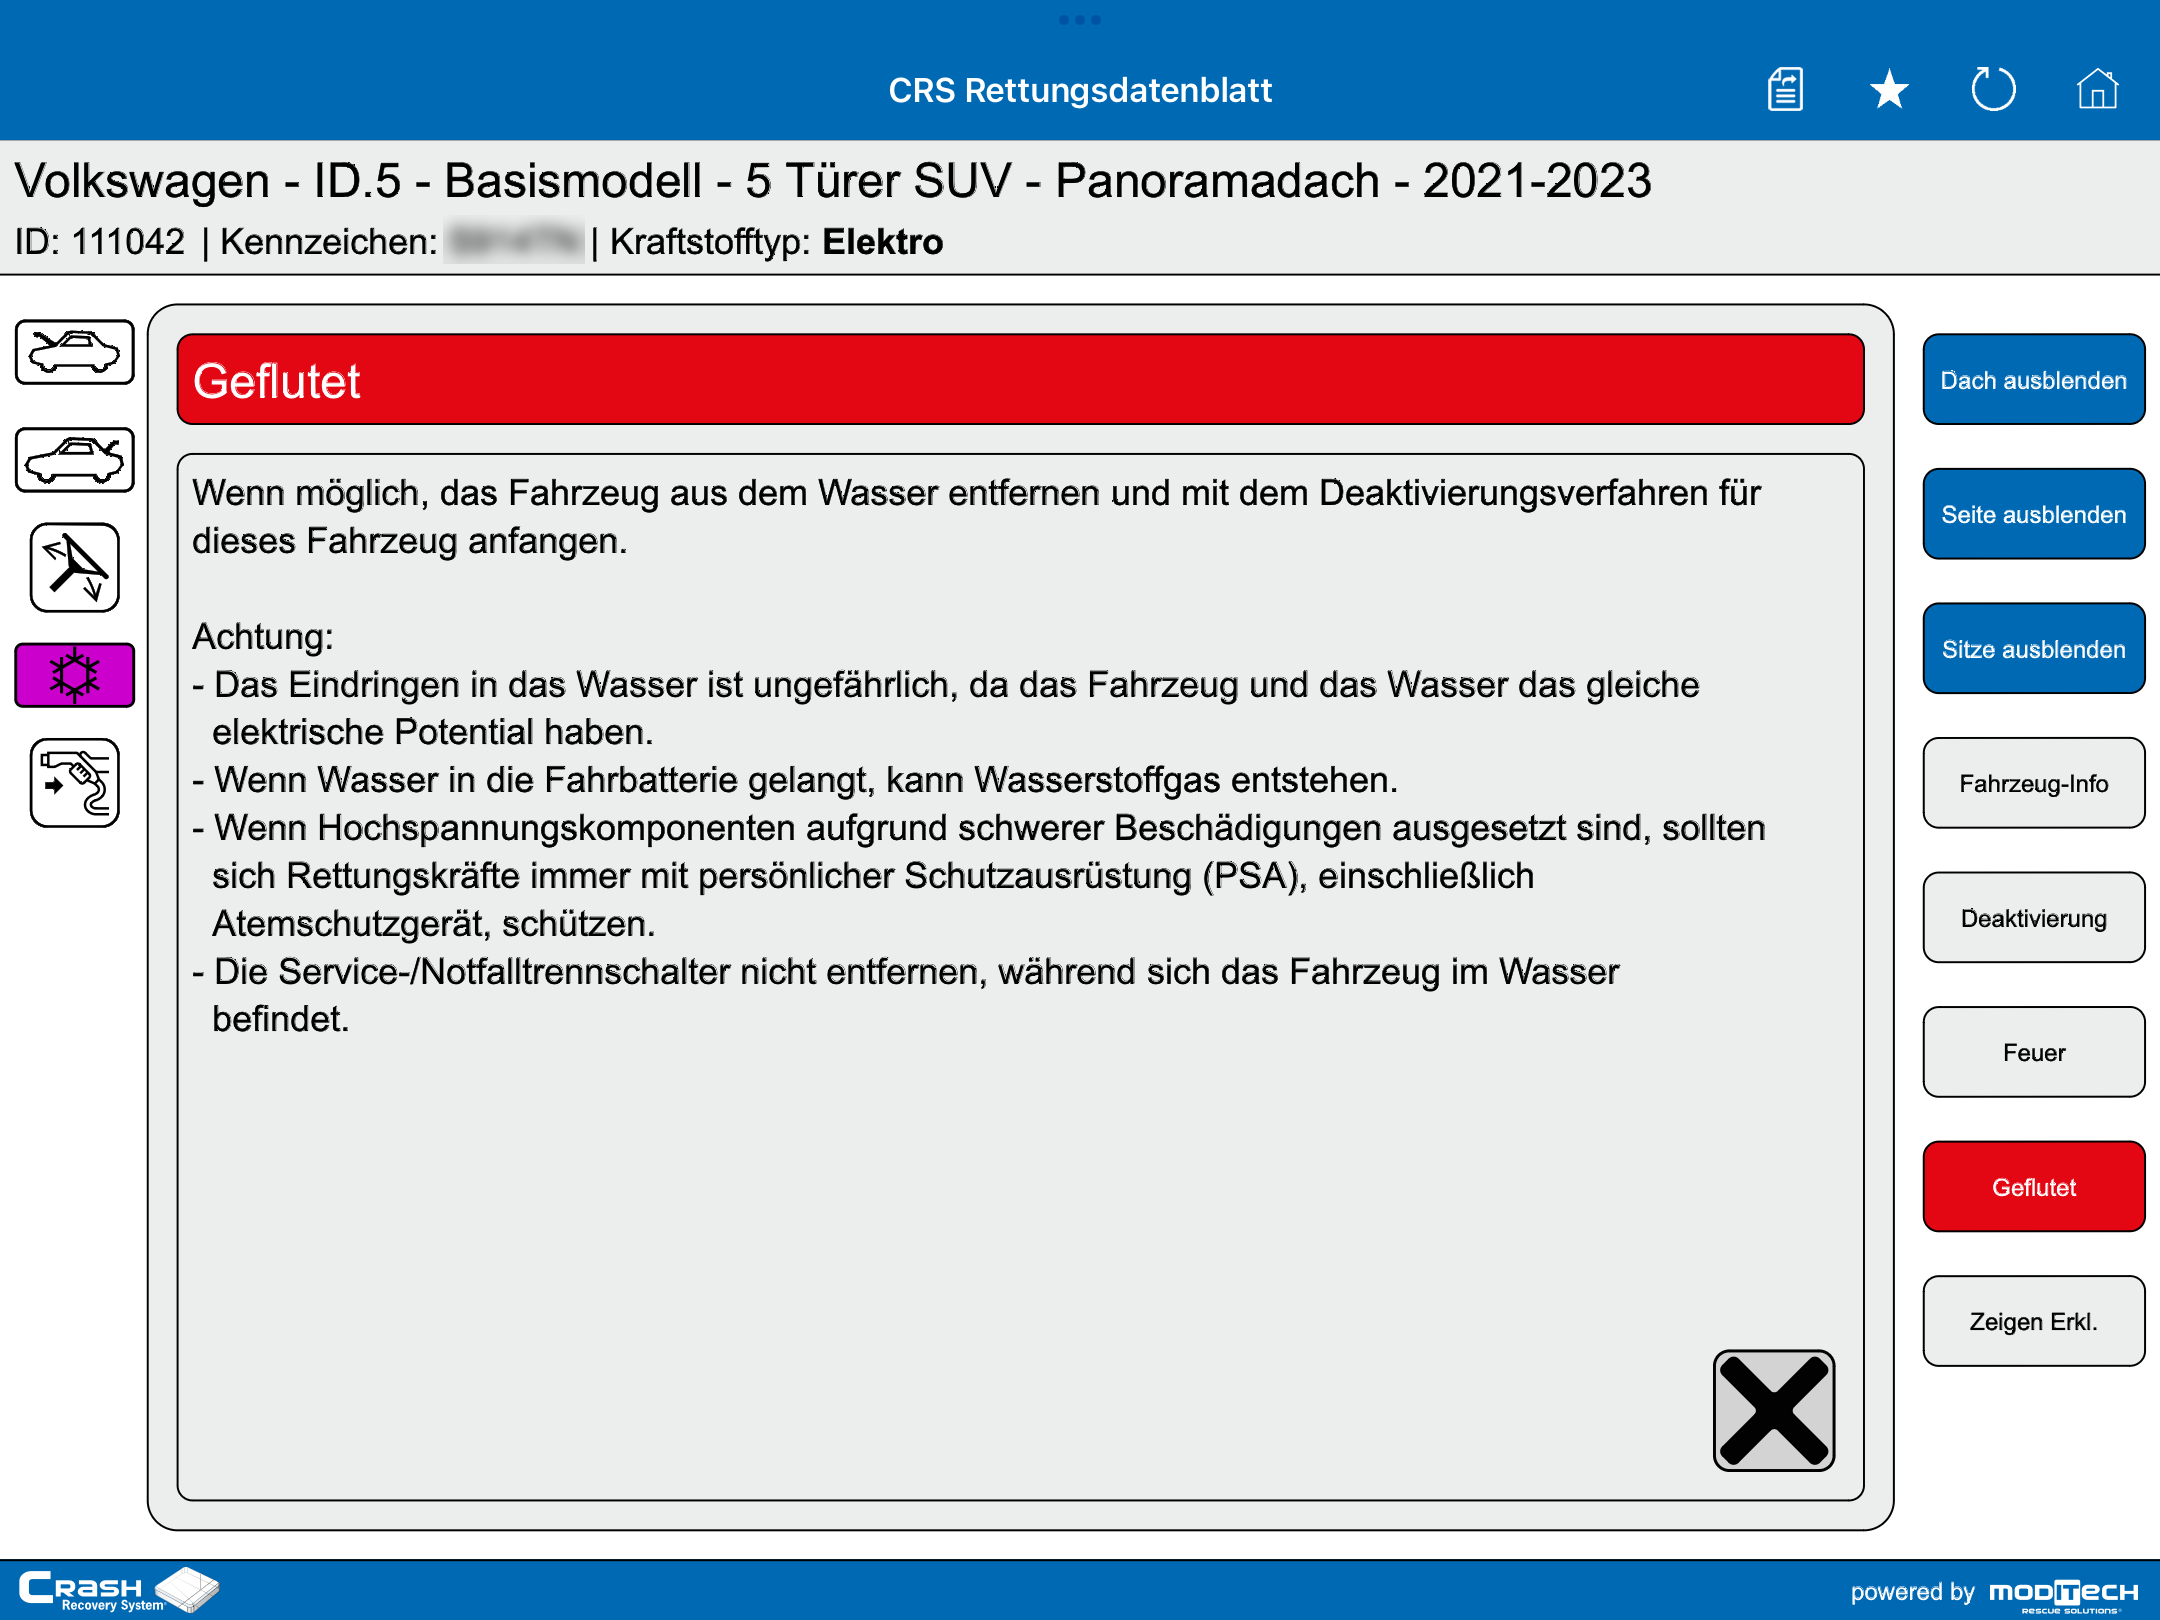Toggle Dach ausblenden to hide roof
This screenshot has height=1620, width=2160.
tap(2034, 380)
